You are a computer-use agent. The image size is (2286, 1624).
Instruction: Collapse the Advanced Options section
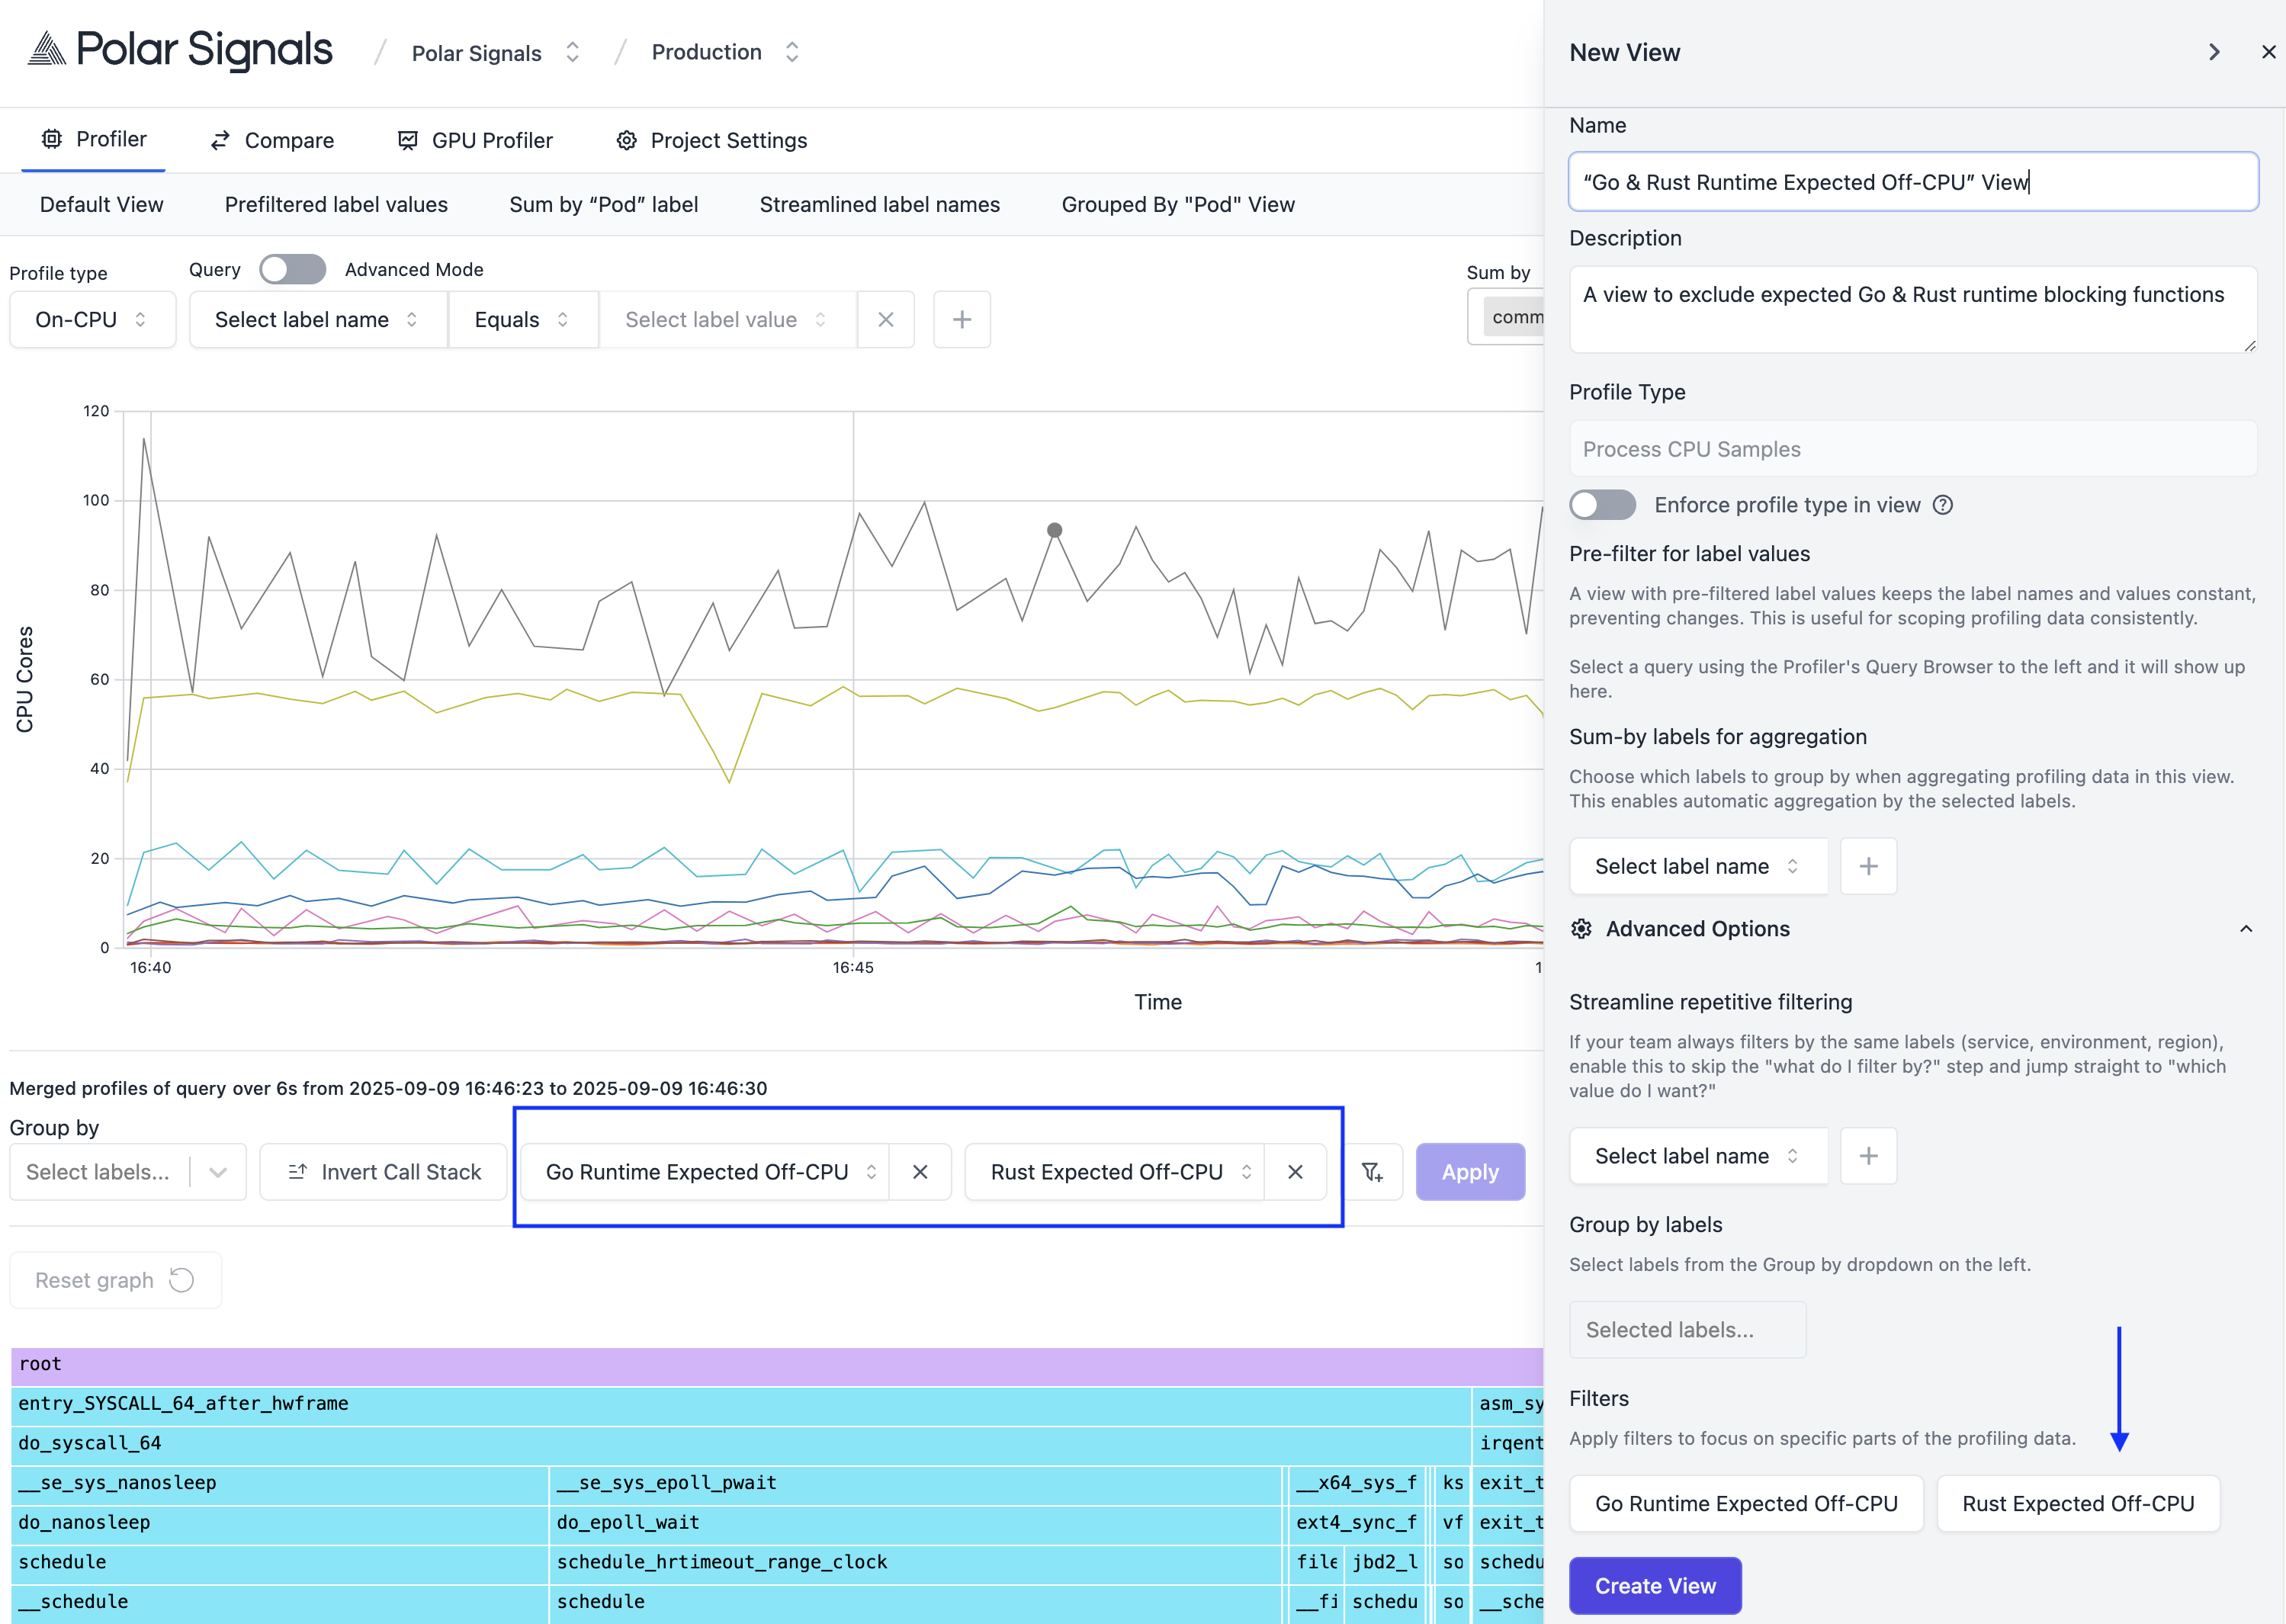[2245, 929]
